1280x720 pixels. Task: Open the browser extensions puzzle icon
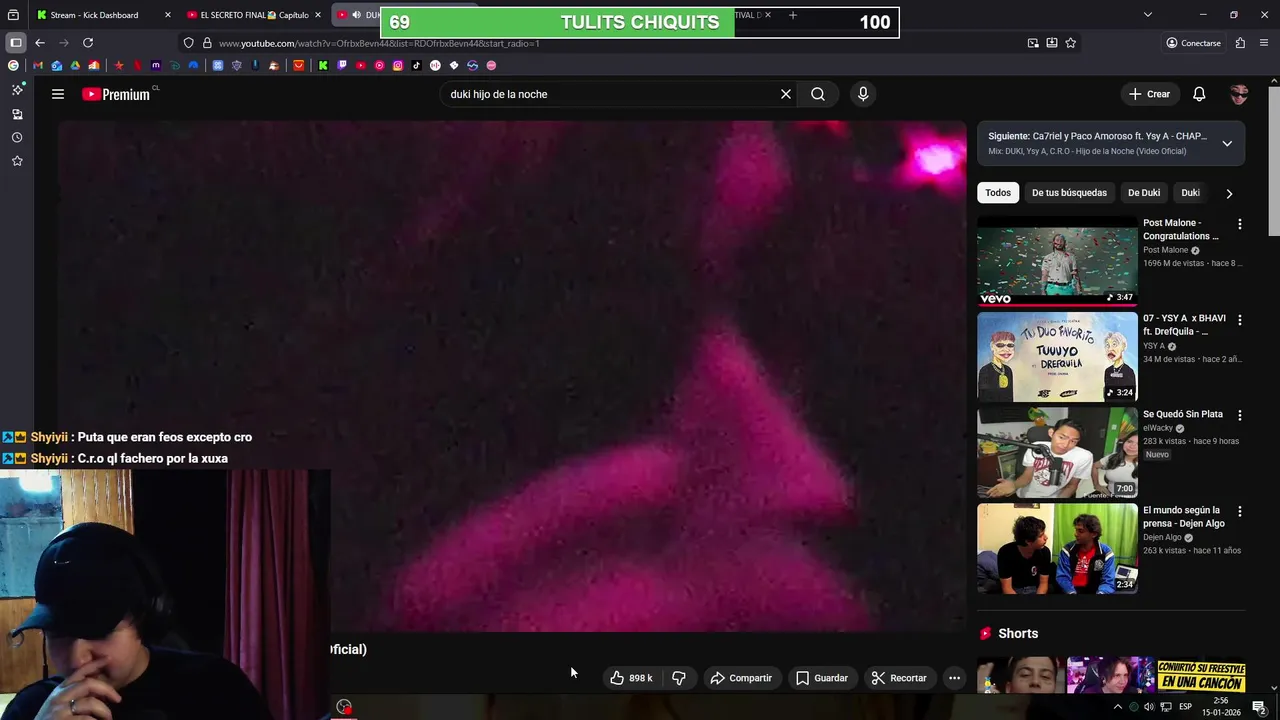(1240, 43)
